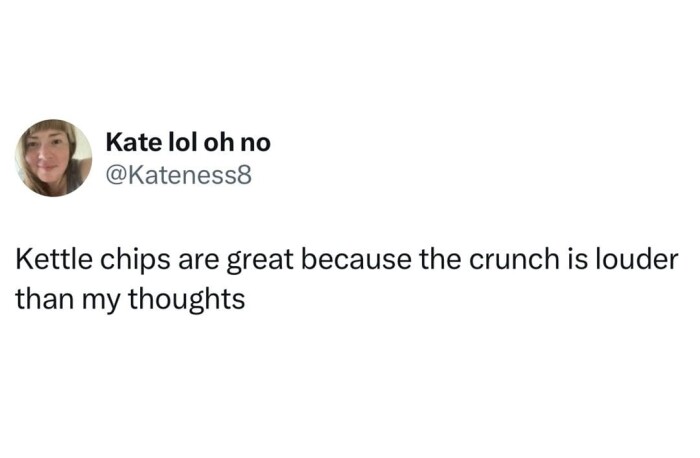
Task: Click the word "Kettle" in the tweet
Action: click(50, 261)
